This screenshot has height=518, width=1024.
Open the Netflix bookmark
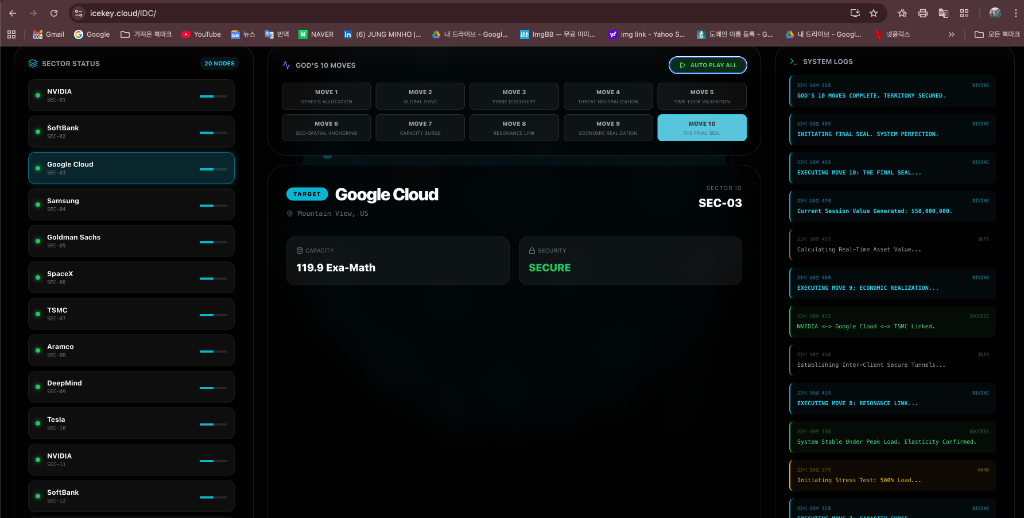tap(893, 34)
